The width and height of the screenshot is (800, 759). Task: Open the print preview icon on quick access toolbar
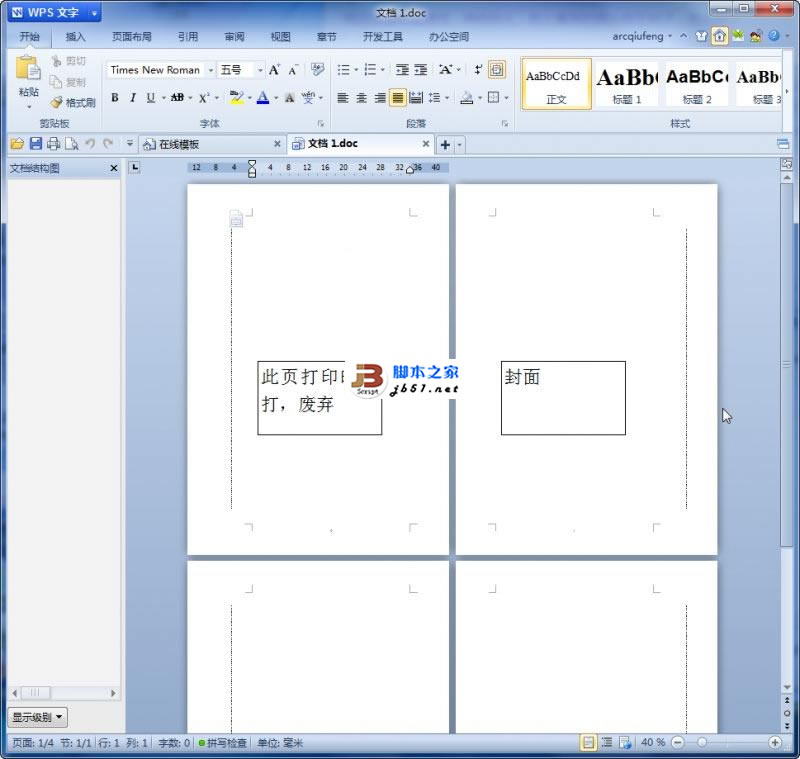(x=72, y=144)
